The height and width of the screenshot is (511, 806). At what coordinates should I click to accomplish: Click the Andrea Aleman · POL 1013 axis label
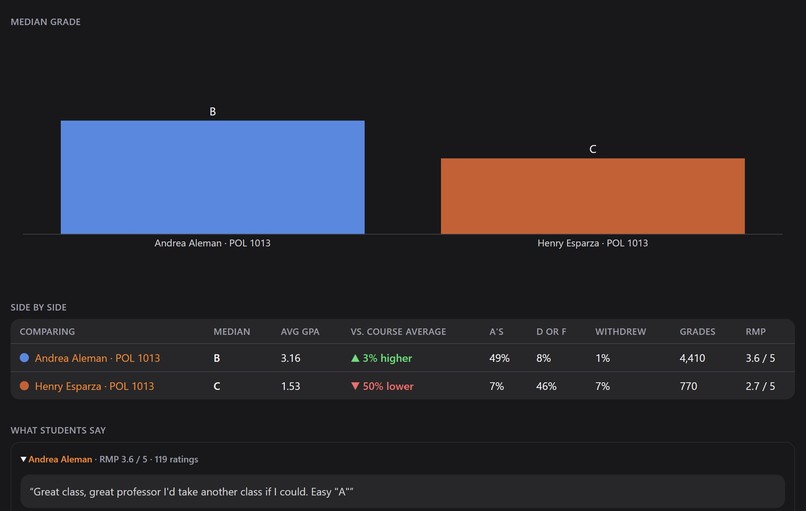[x=212, y=243]
